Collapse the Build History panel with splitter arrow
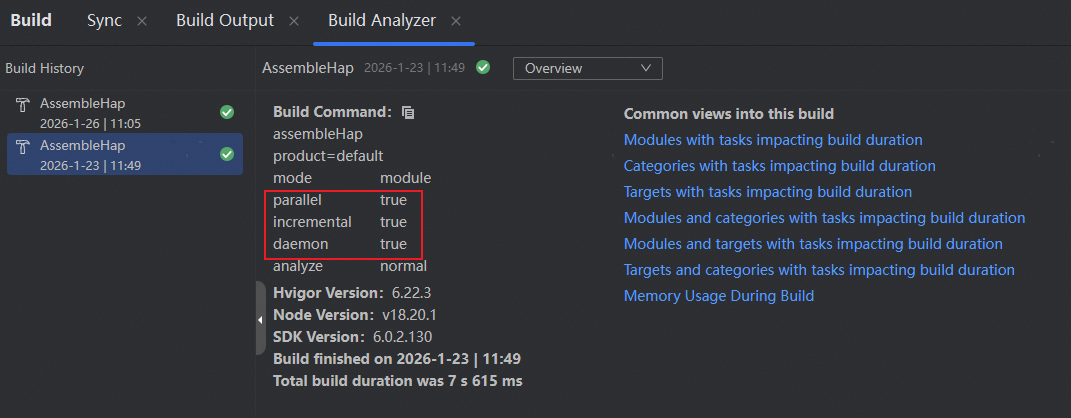 (x=260, y=319)
